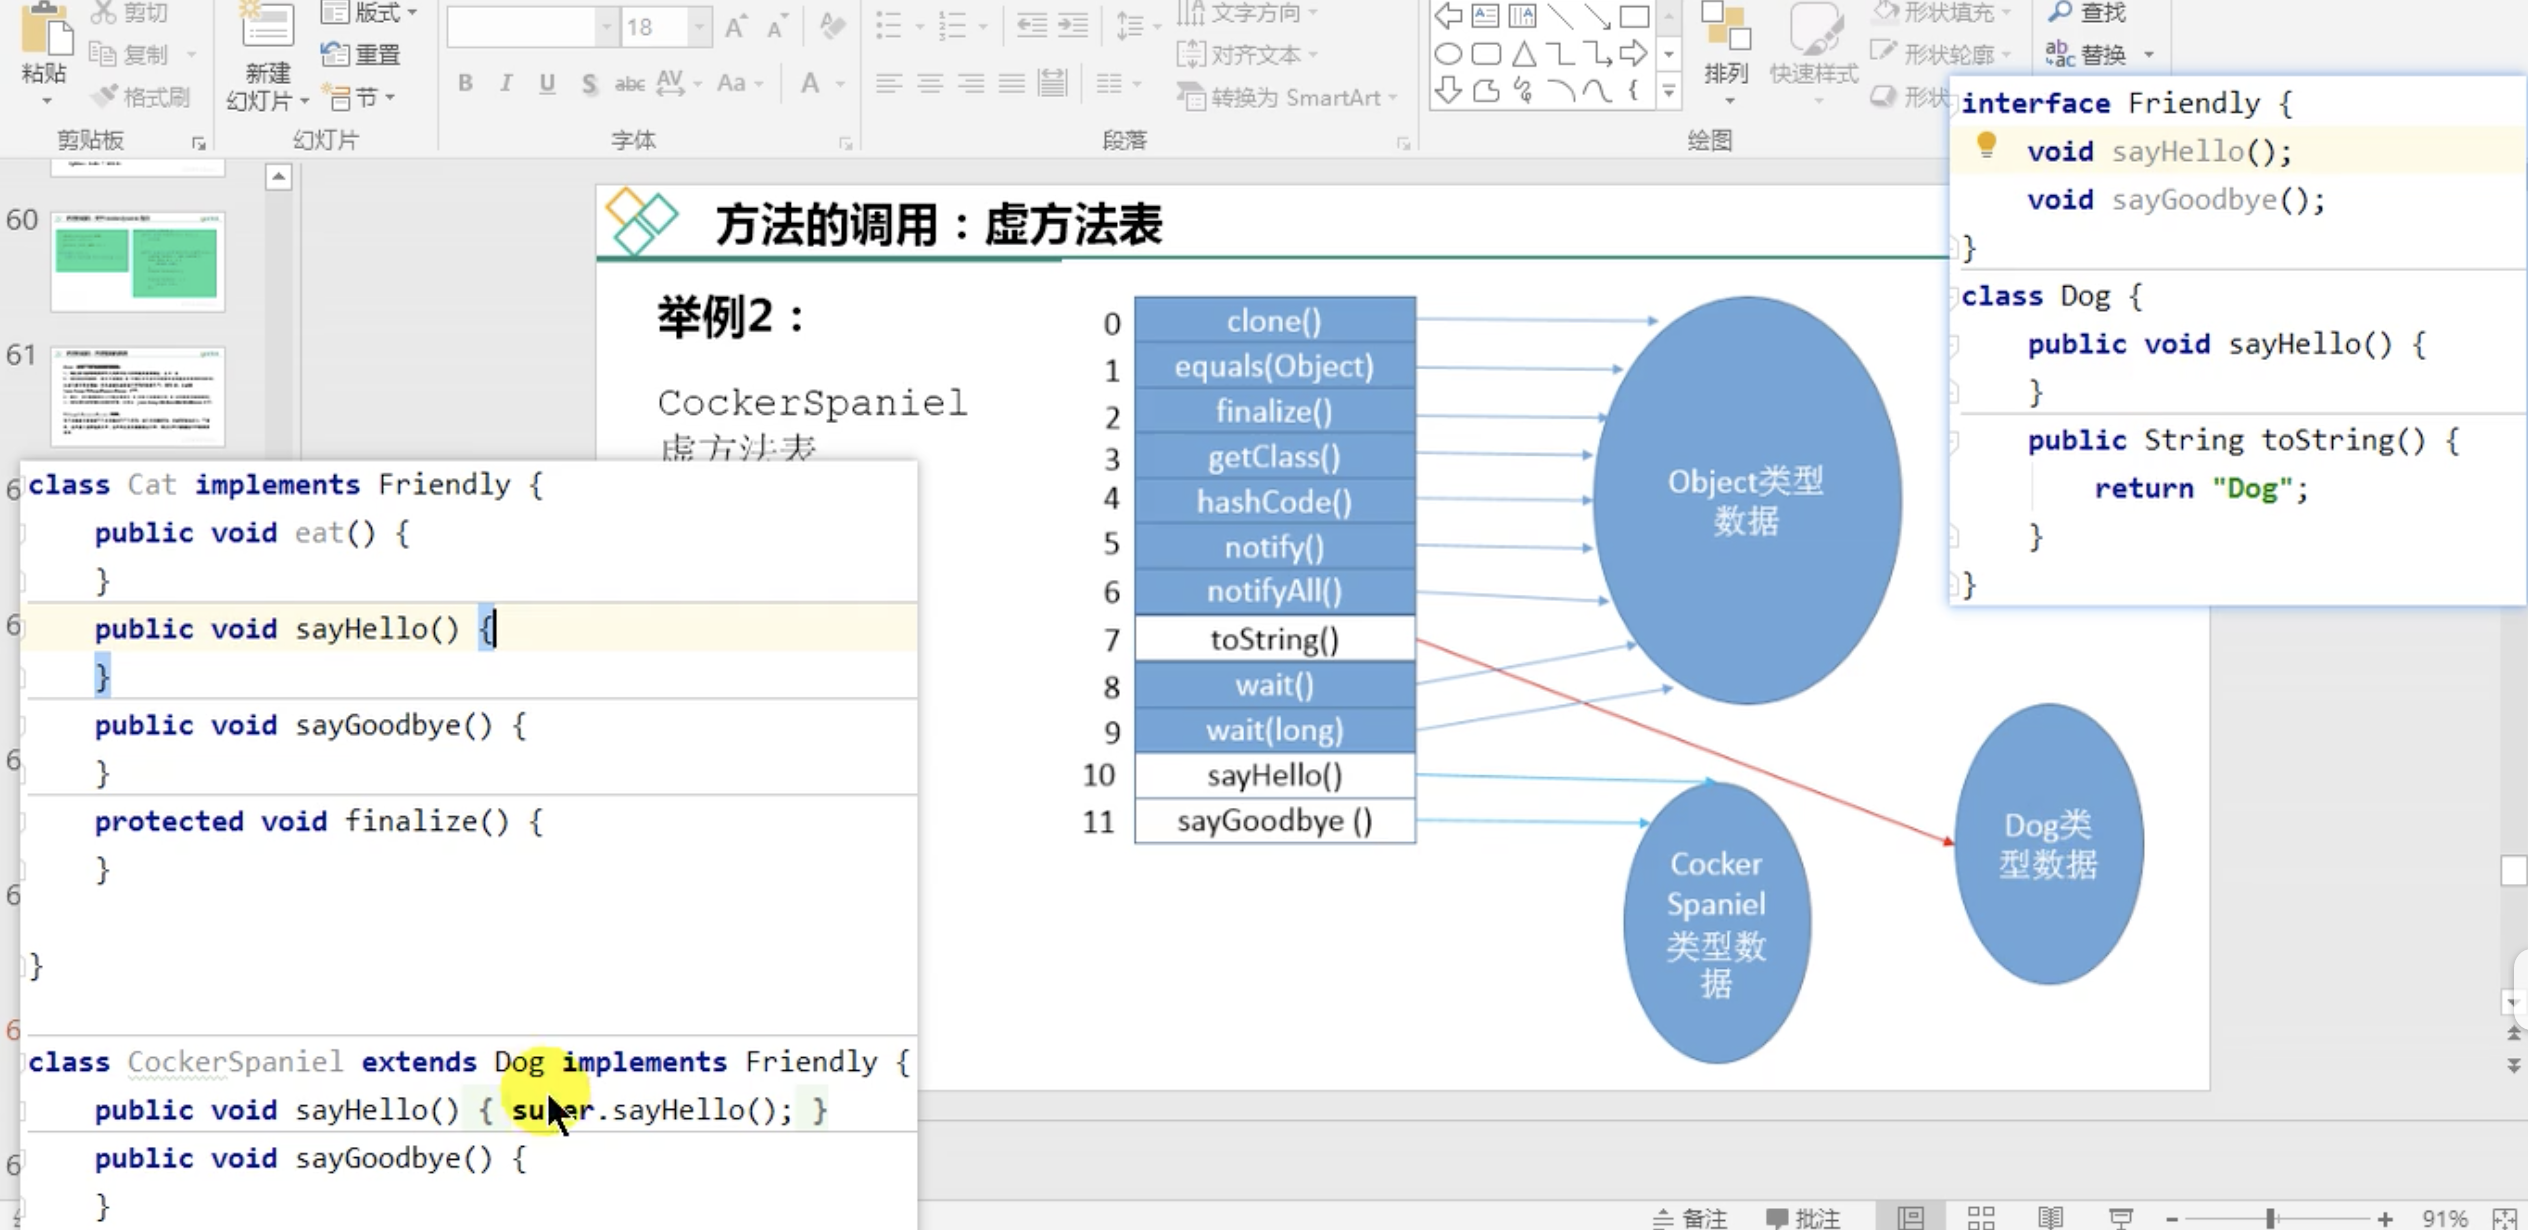Toggle Italic formatting
Screen dimensions: 2528x1230
pos(506,83)
